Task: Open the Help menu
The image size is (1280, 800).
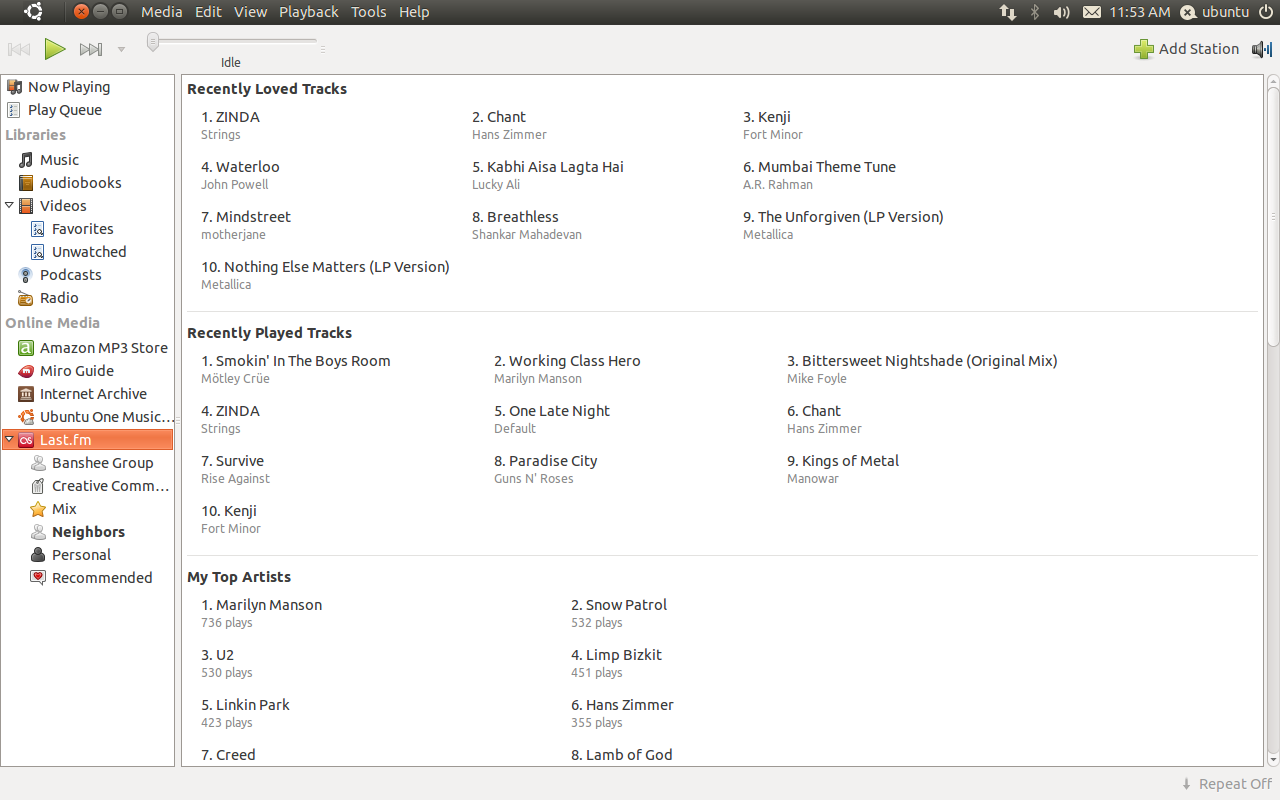Action: (x=414, y=12)
